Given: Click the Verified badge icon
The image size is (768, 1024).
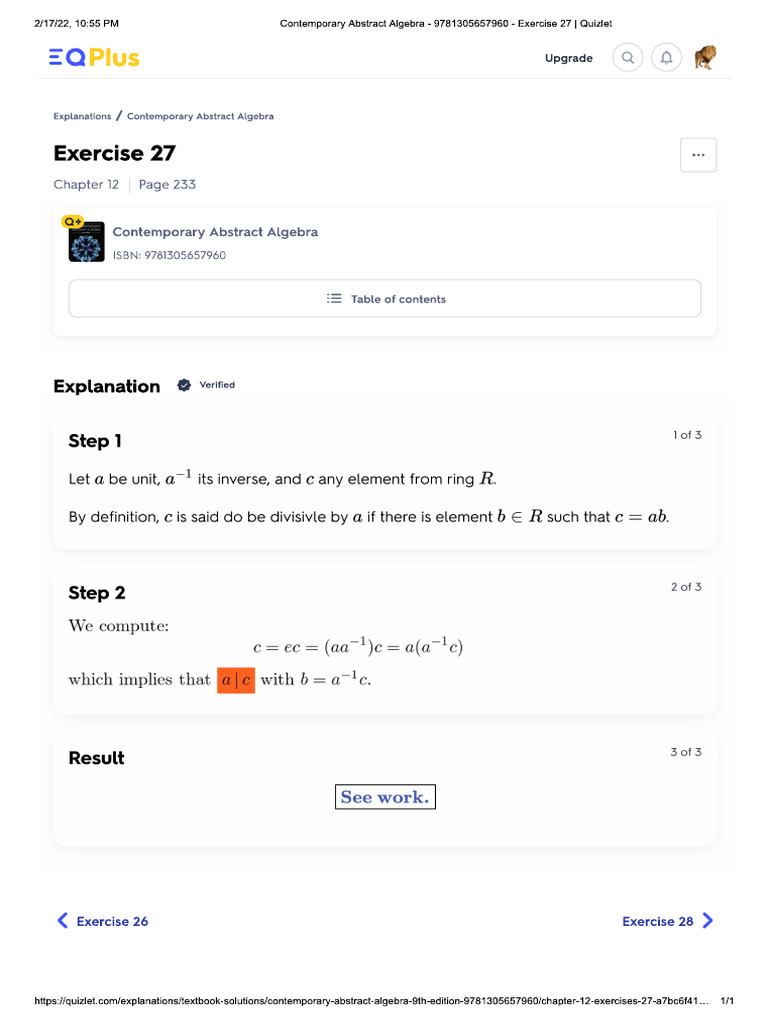Looking at the screenshot, I should [x=184, y=385].
